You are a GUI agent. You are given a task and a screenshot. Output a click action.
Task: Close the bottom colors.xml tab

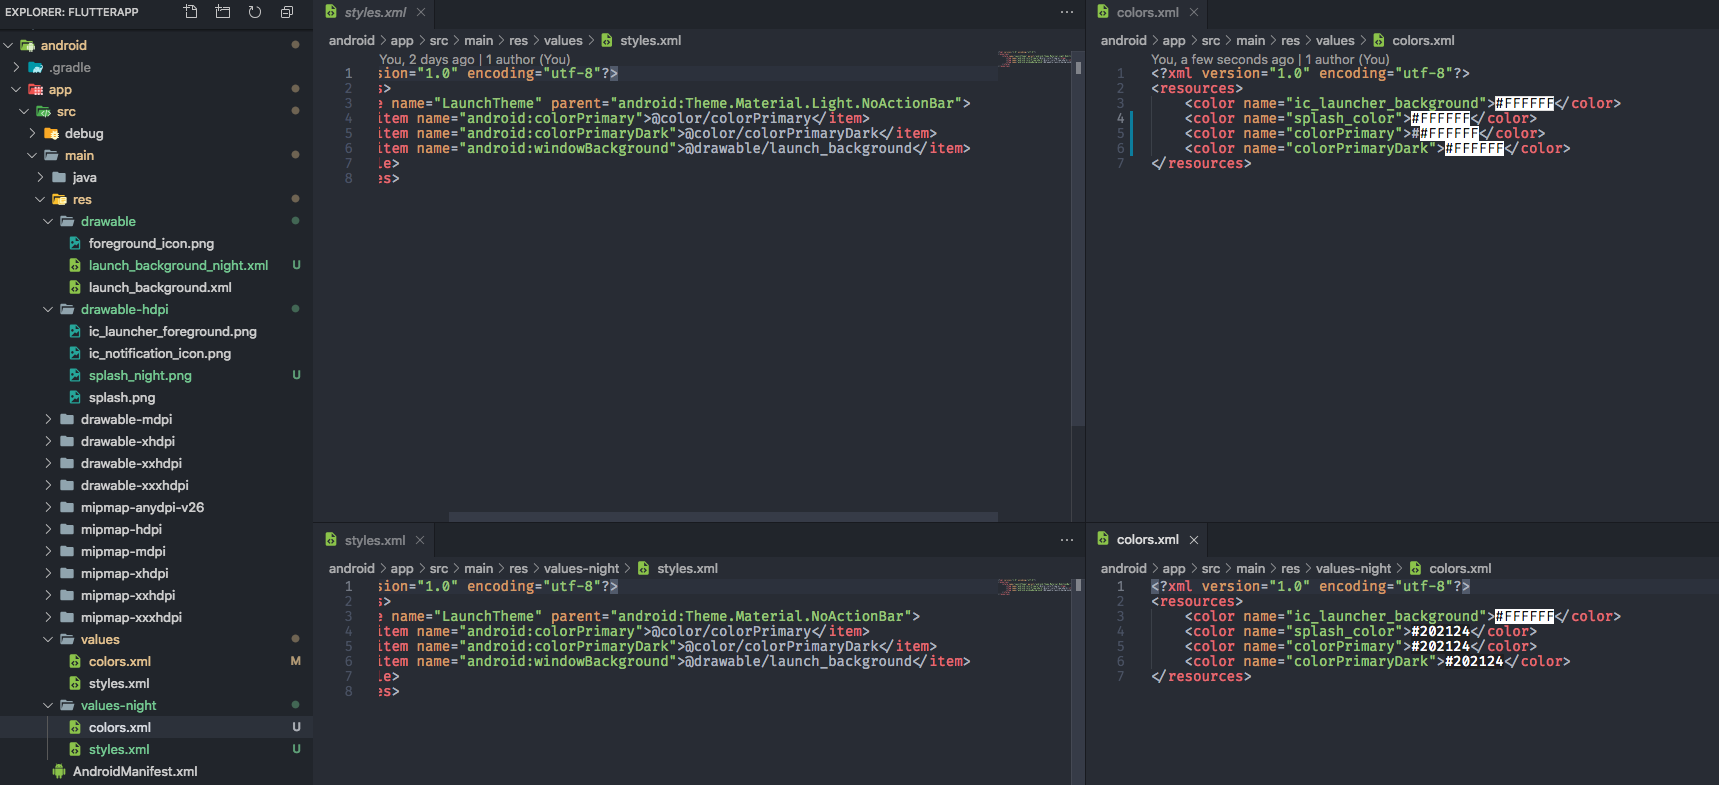[1193, 540]
